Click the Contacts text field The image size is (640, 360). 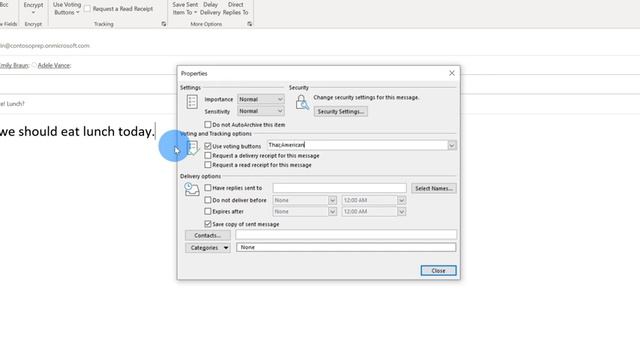pos(346,235)
